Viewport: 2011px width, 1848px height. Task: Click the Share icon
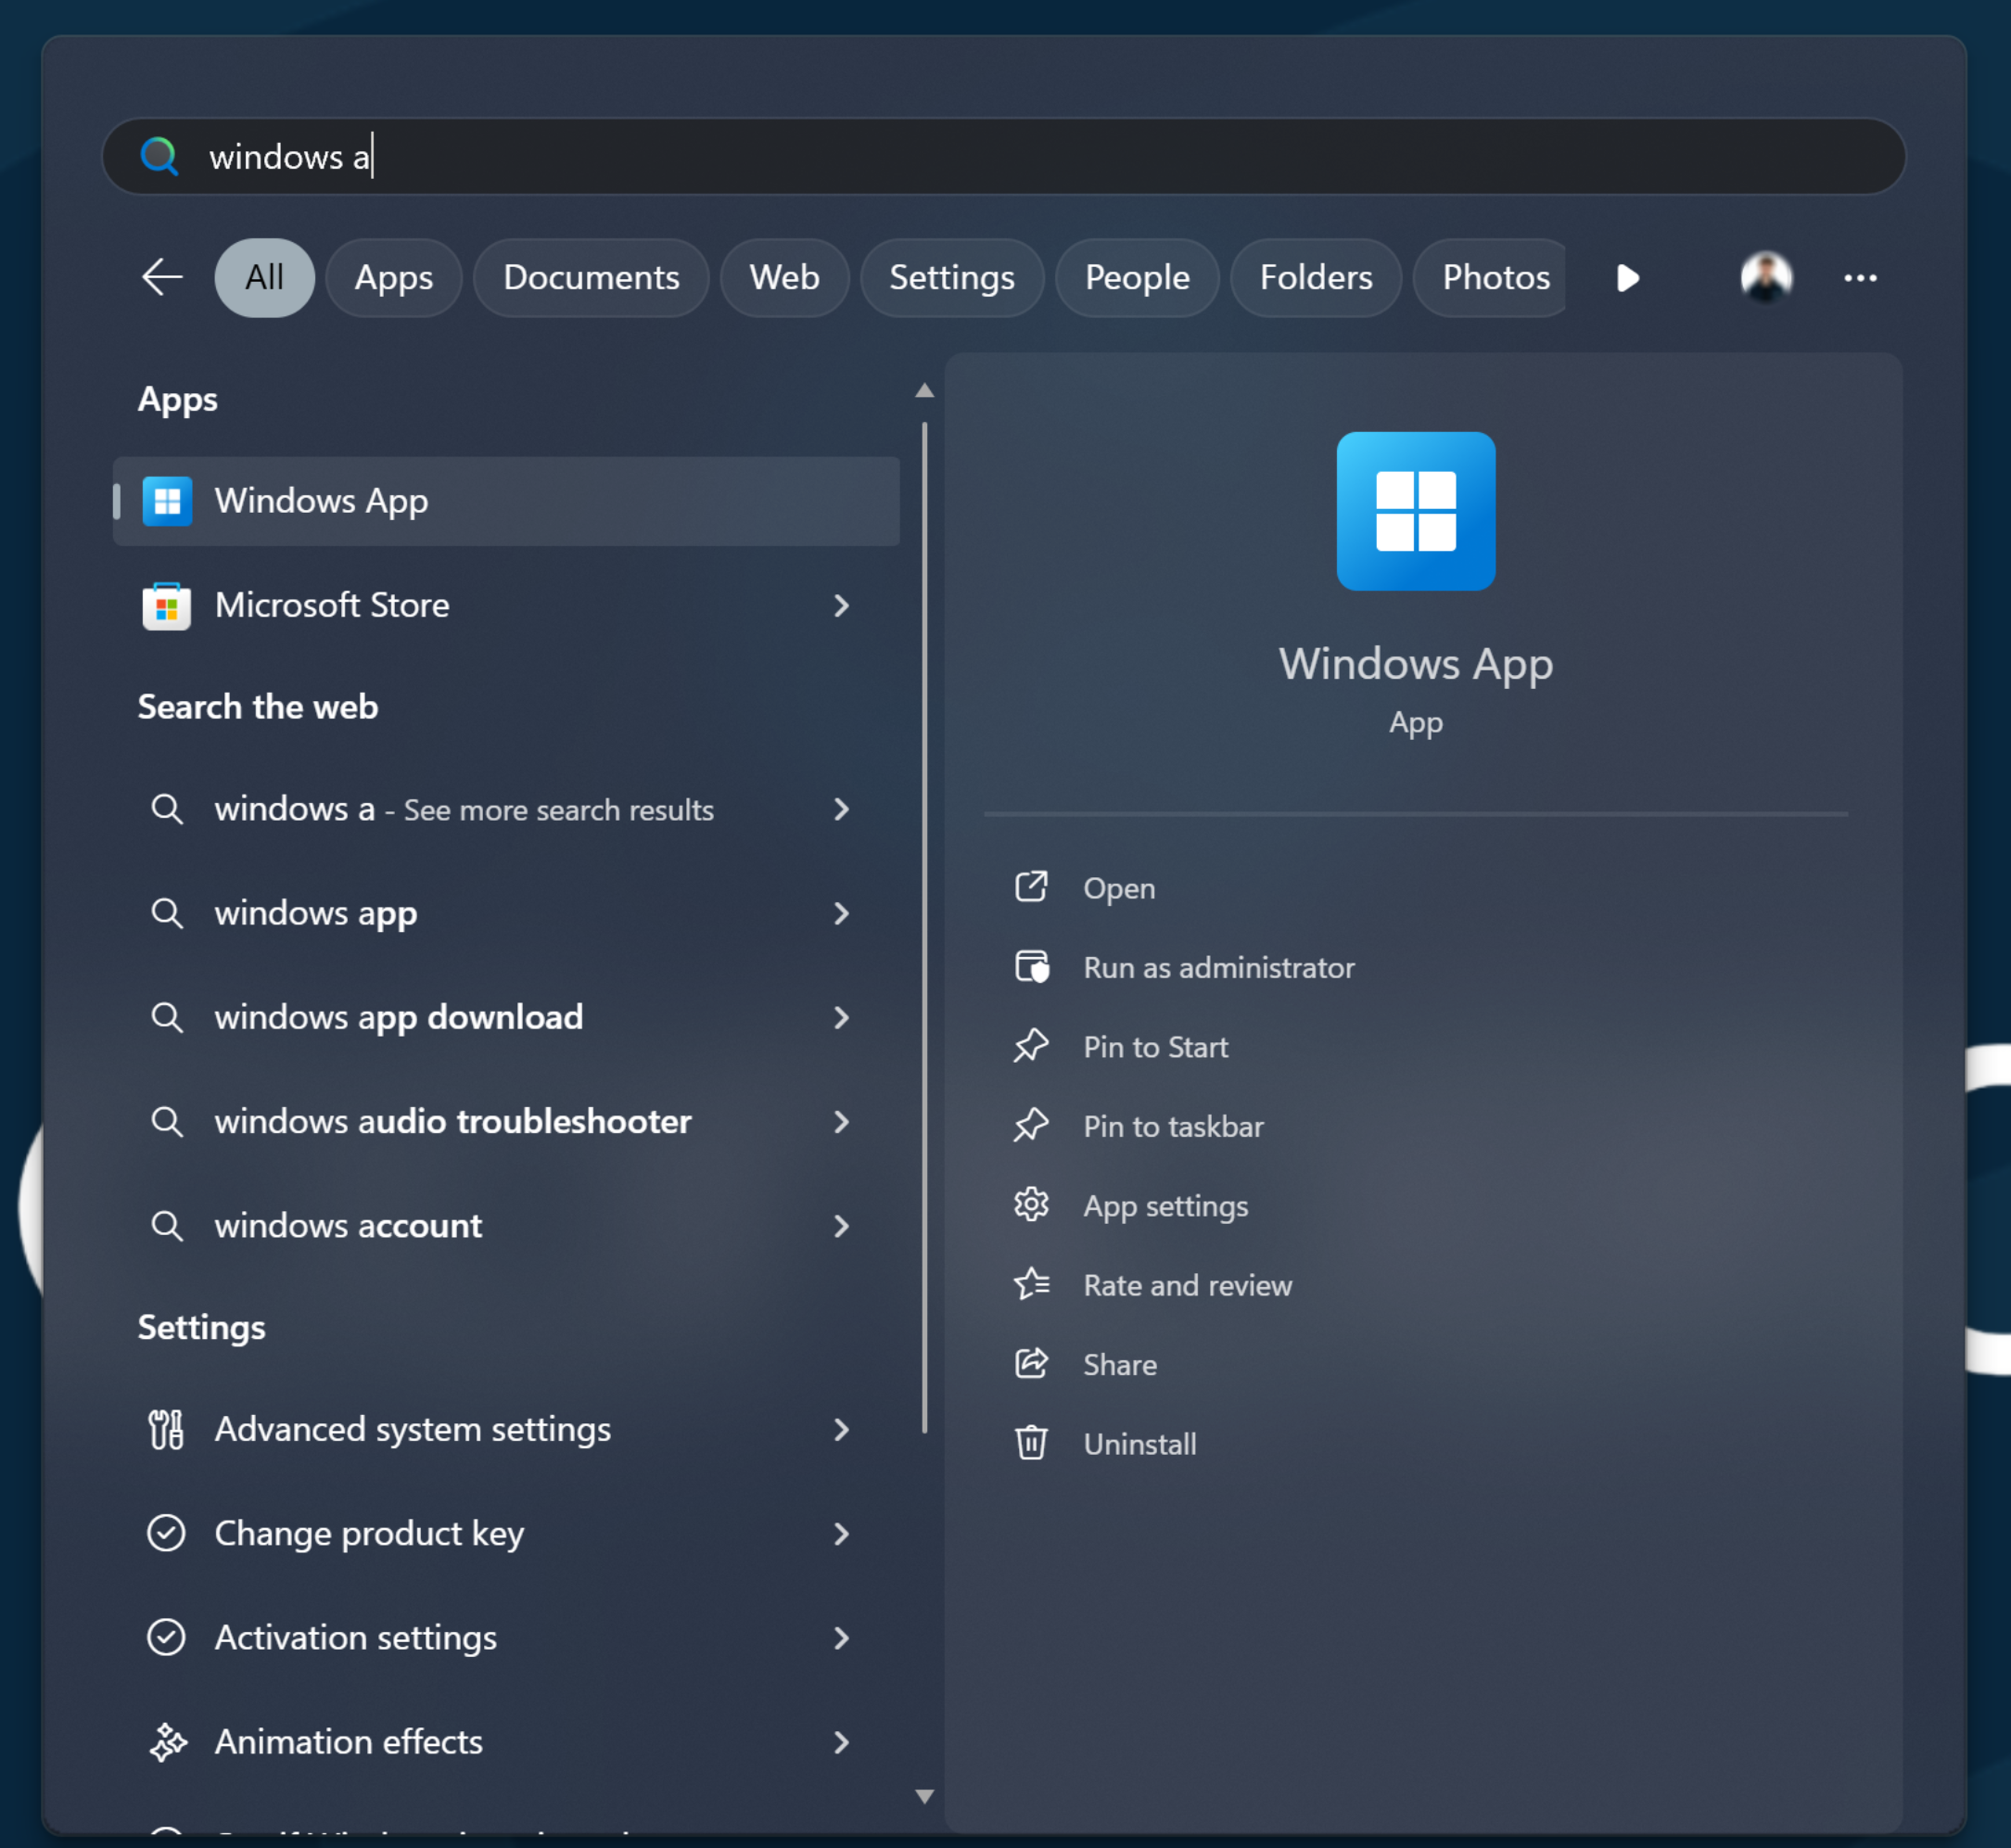[x=1030, y=1364]
